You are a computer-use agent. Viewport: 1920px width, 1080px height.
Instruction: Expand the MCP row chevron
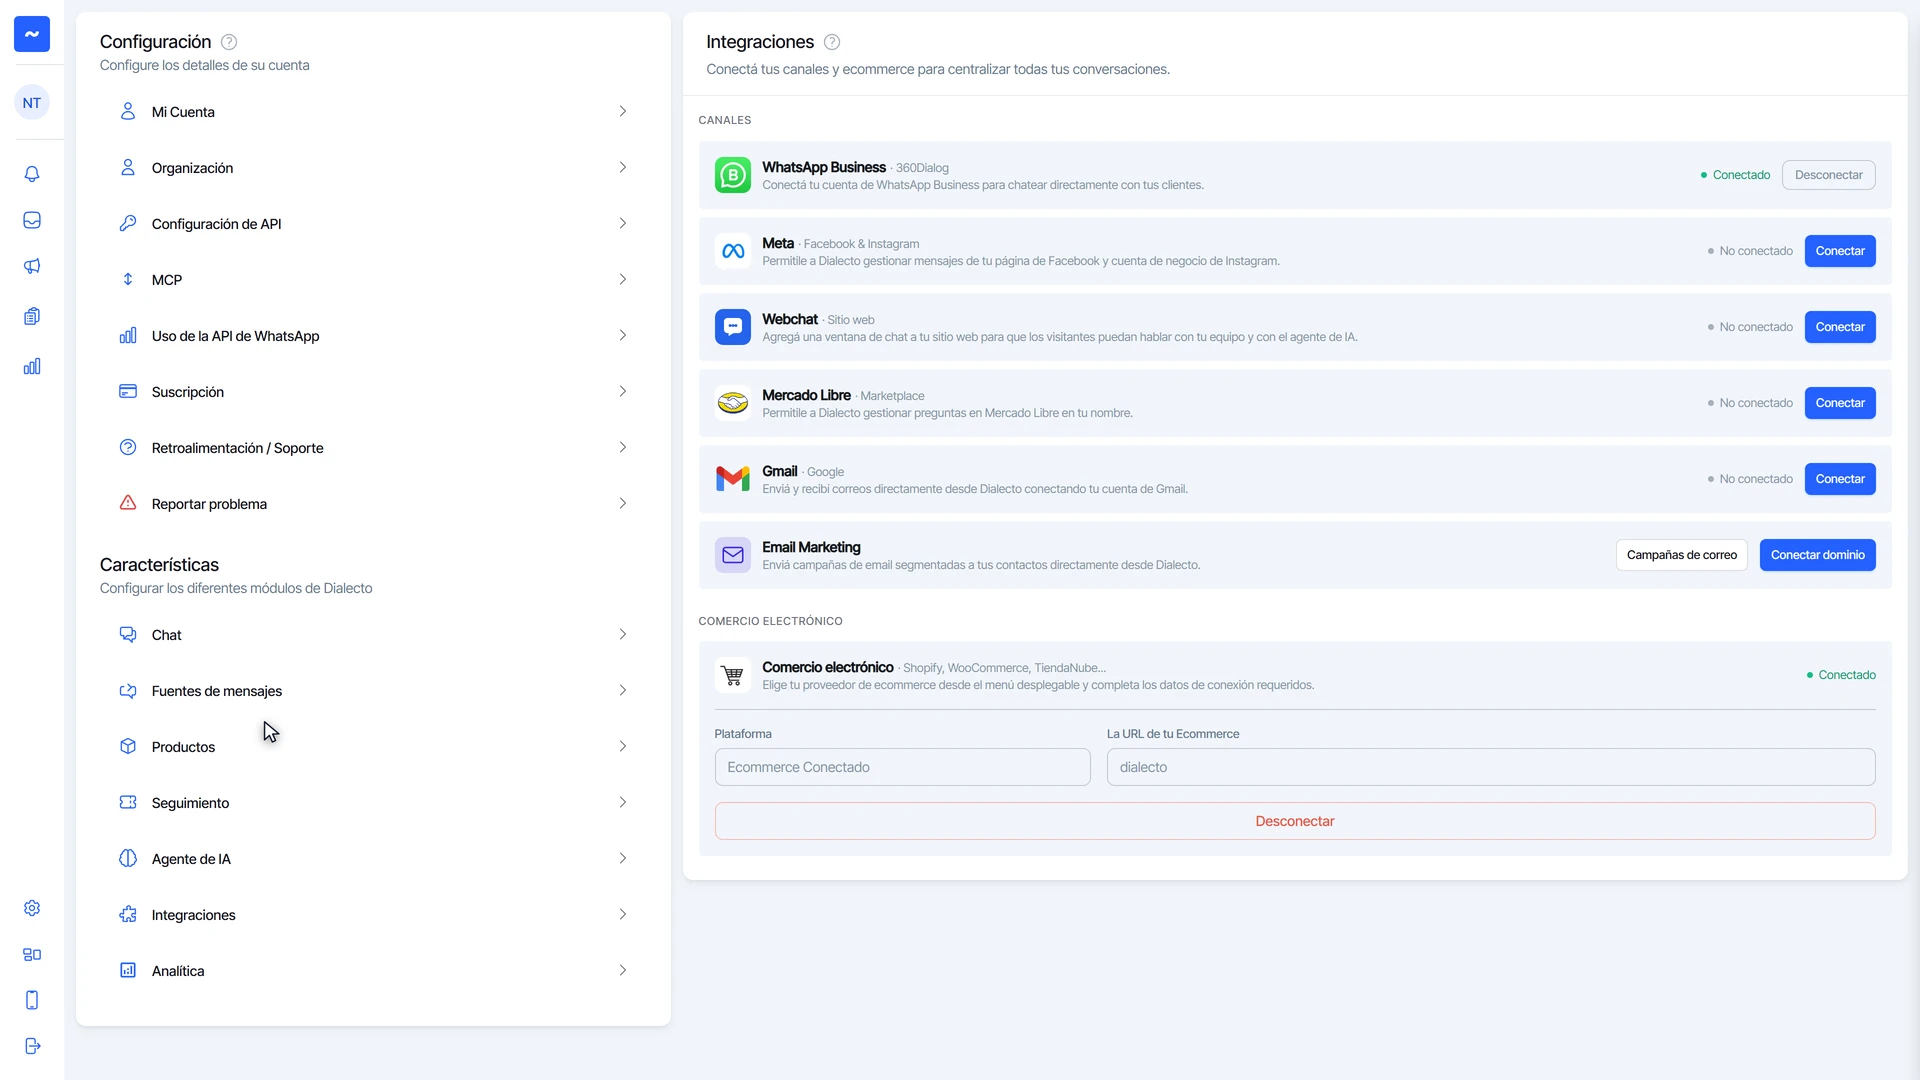click(622, 279)
